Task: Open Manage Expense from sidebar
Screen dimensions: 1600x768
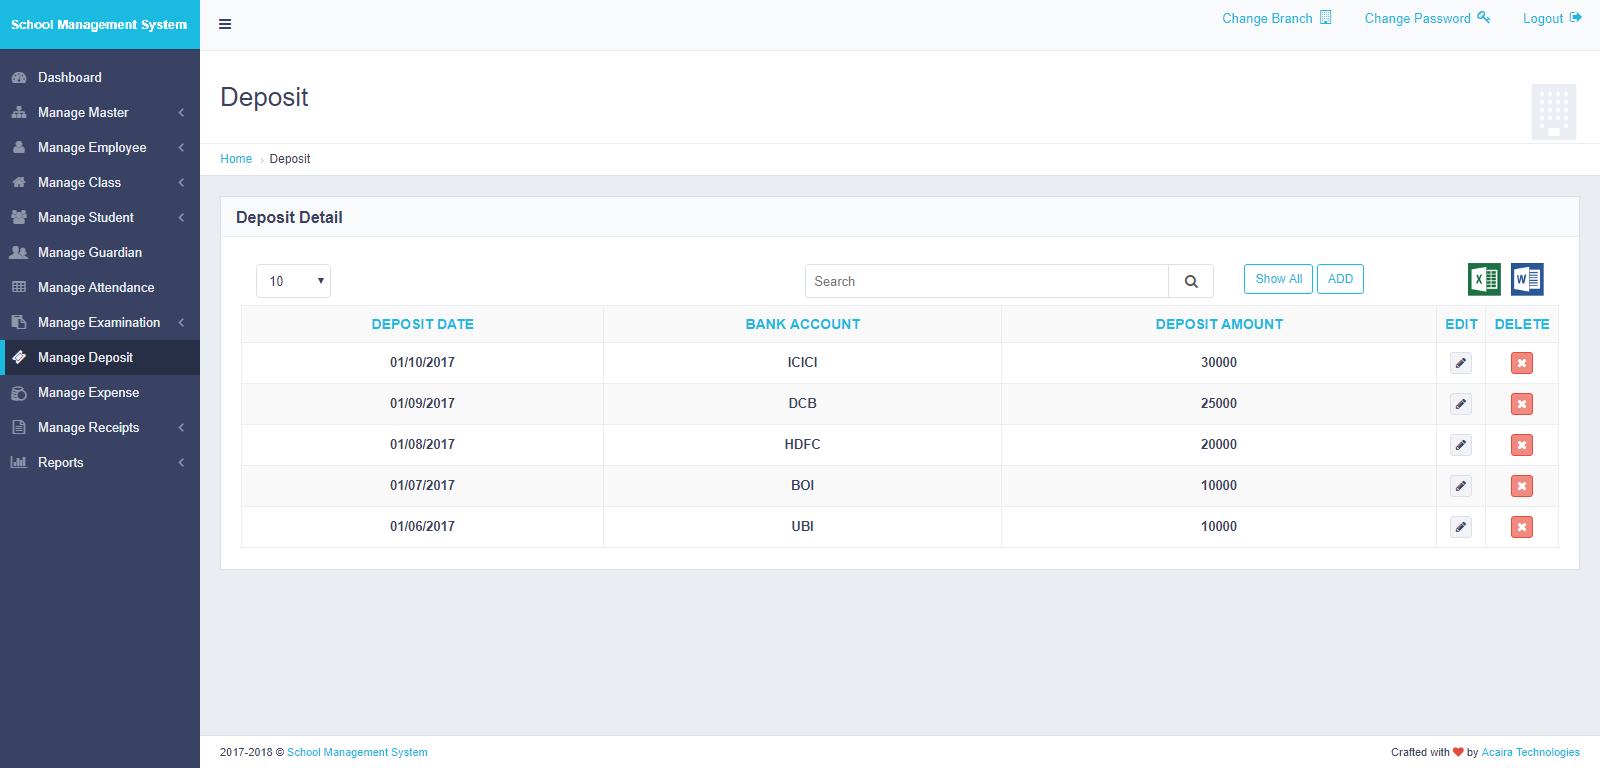Action: [88, 393]
